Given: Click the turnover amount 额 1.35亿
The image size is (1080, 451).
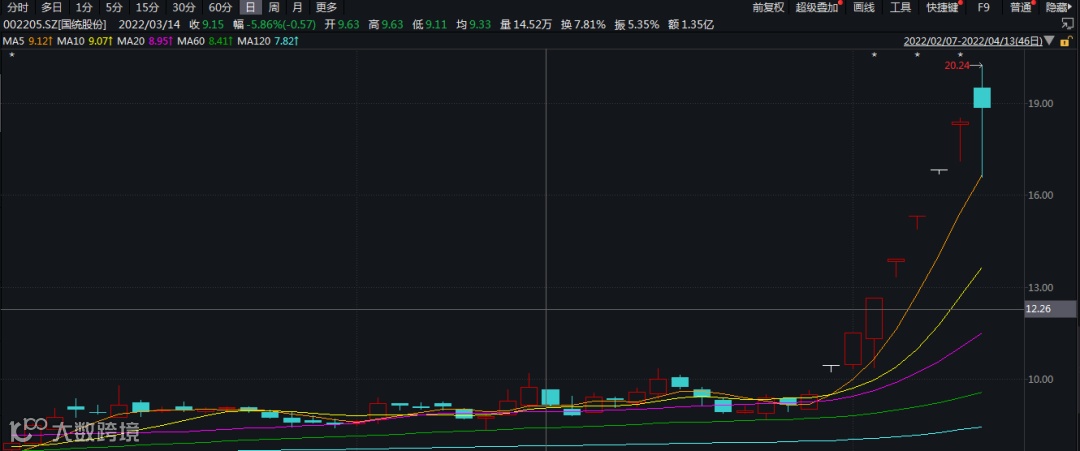Looking at the screenshot, I should [x=691, y=25].
